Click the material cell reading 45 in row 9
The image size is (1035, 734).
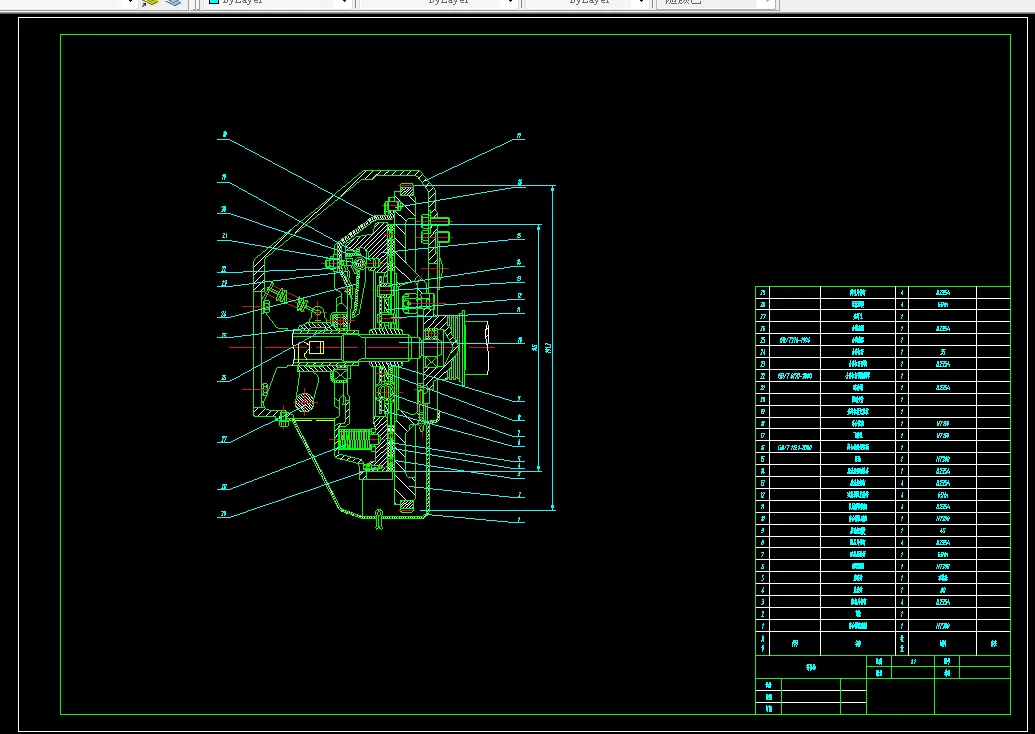coord(943,530)
